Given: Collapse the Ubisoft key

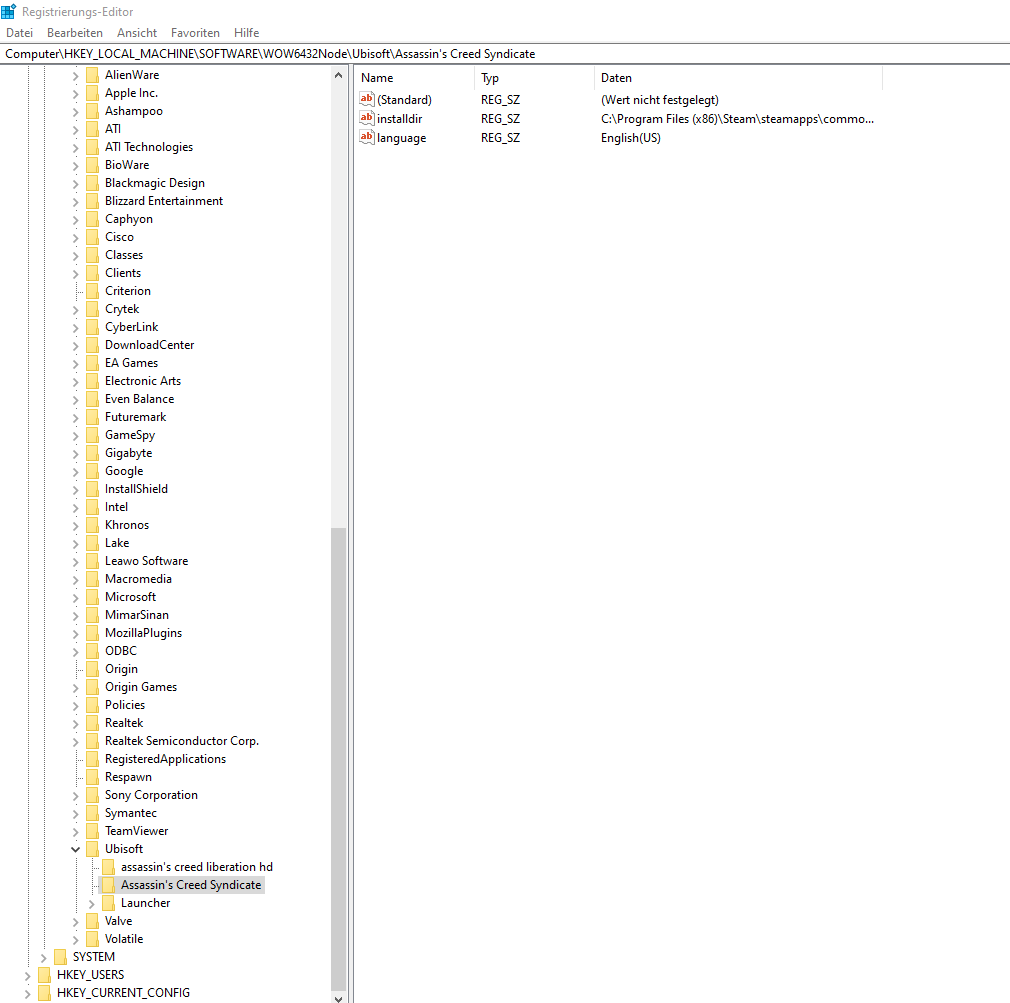Looking at the screenshot, I should point(75,849).
